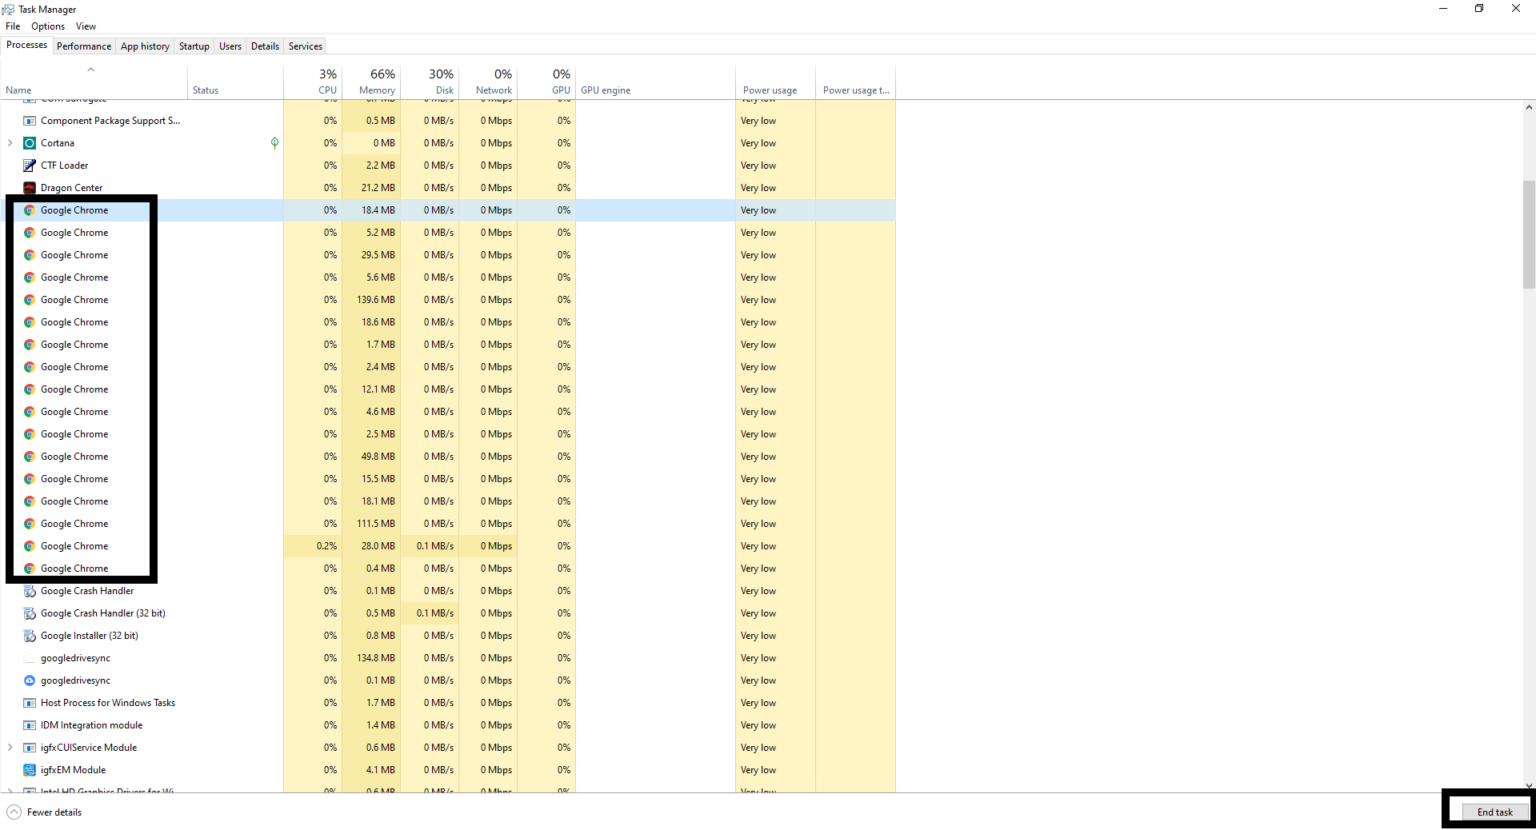The width and height of the screenshot is (1536, 830).
Task: Click the Google Installer (32 bit) icon
Action: pos(31,635)
